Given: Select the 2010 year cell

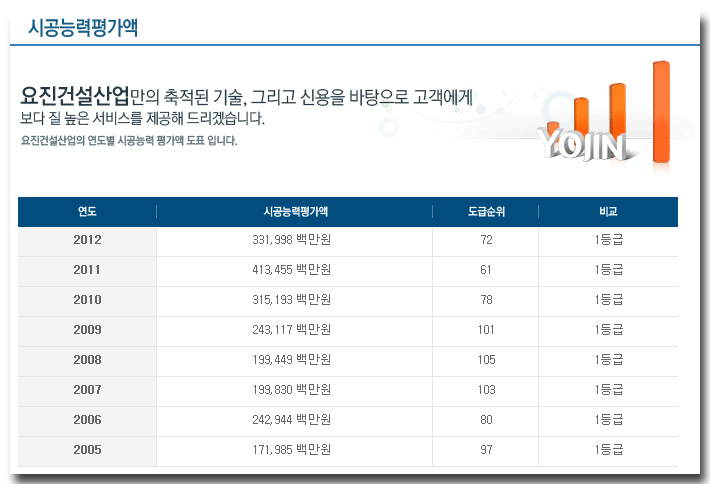Looking at the screenshot, I should coord(87,300).
